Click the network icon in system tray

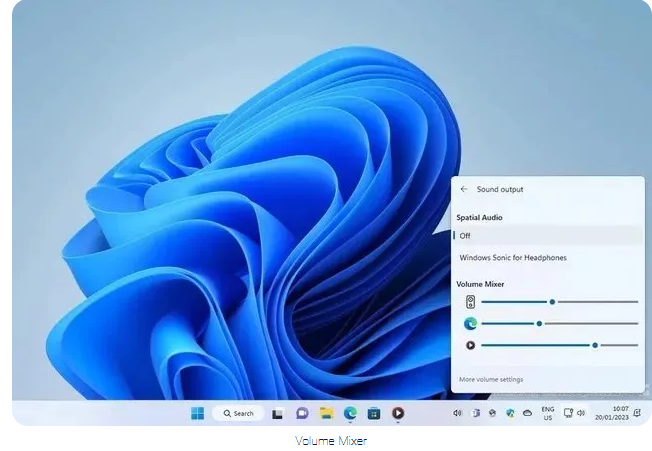568,413
